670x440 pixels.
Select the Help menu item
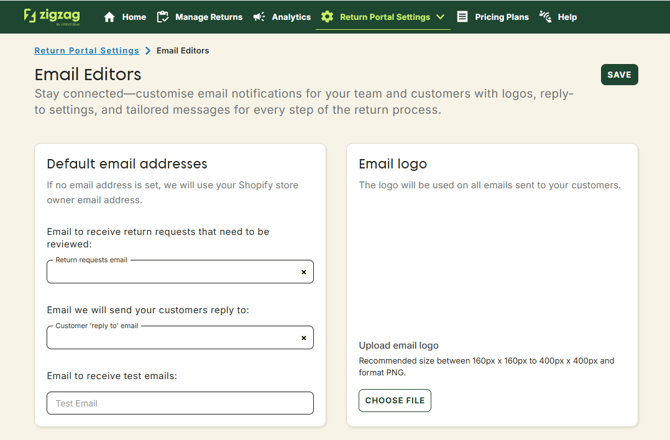567,17
